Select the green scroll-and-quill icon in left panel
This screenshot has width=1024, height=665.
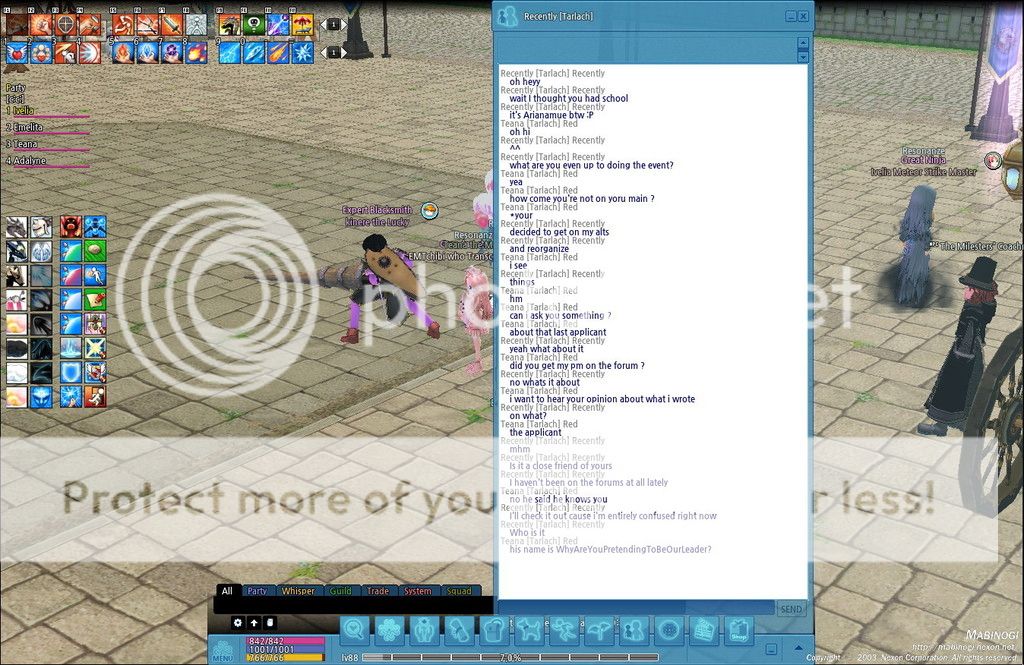click(95, 299)
